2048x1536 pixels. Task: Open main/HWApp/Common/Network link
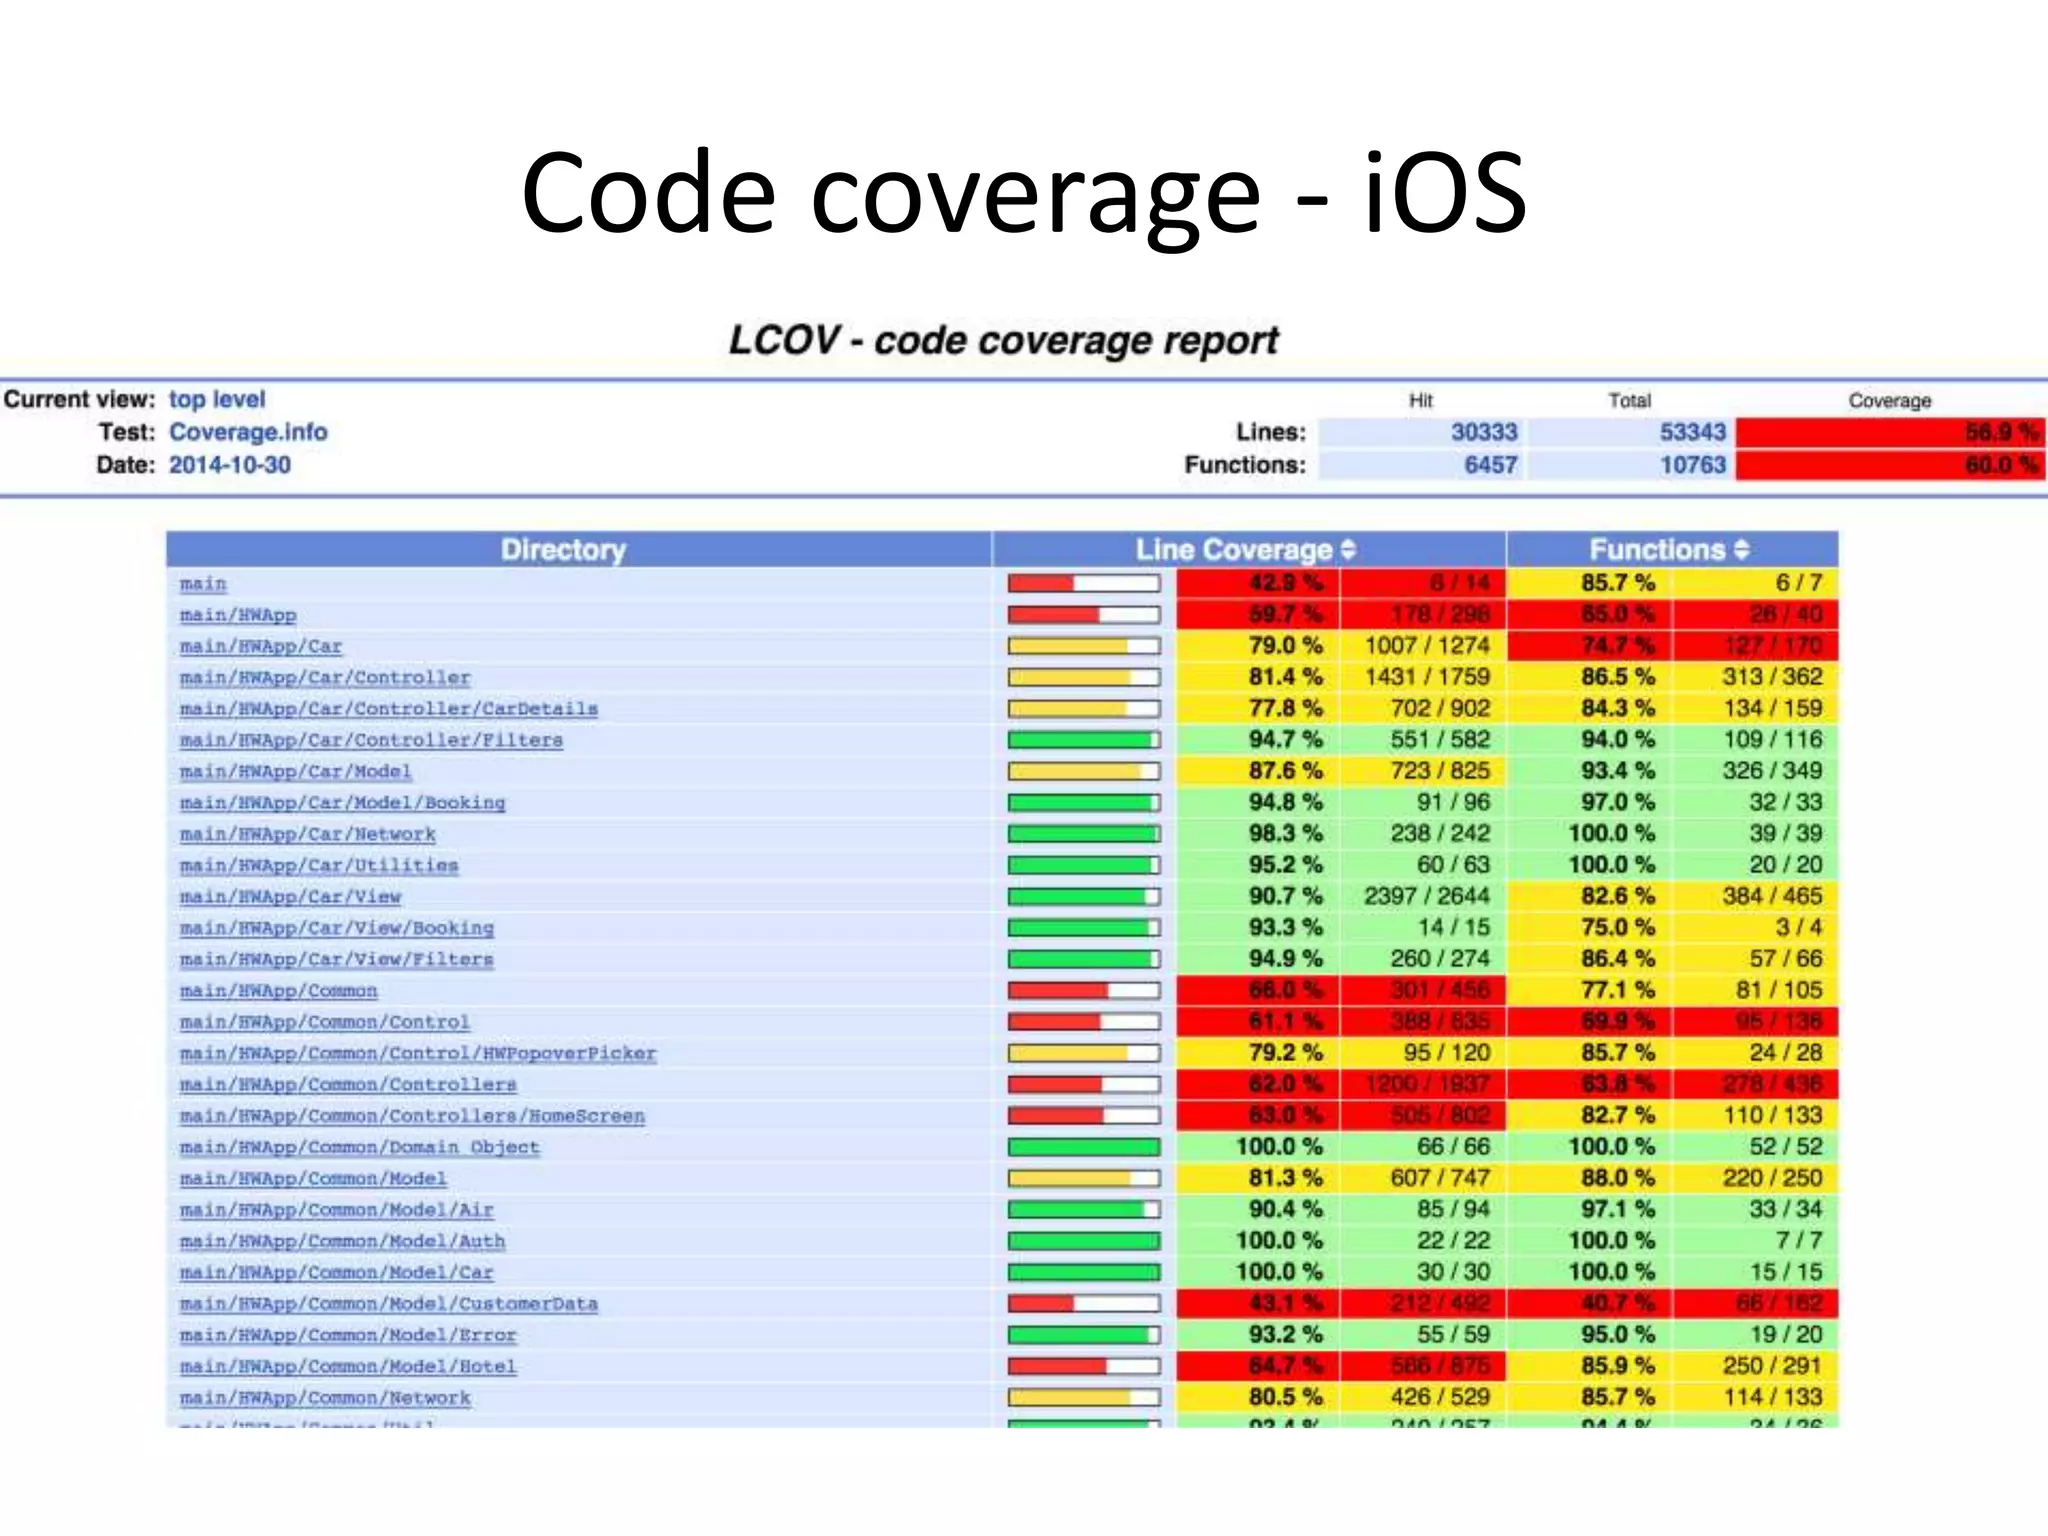point(325,1398)
